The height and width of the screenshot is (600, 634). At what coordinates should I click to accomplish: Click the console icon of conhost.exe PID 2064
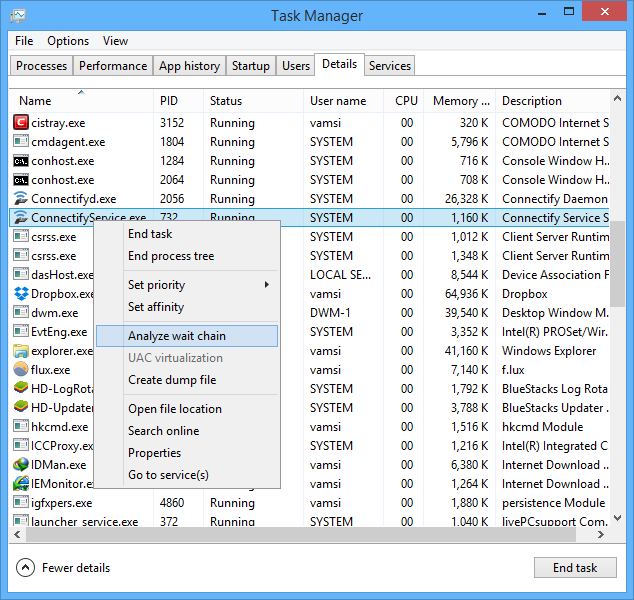click(21, 180)
